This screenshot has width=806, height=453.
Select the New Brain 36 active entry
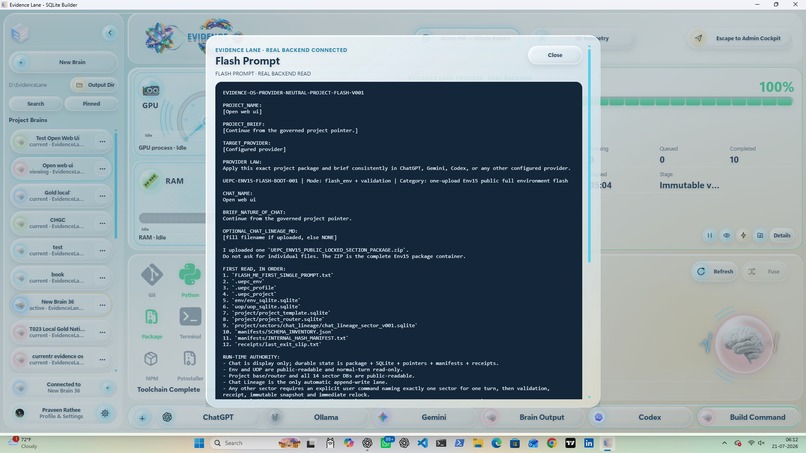click(61, 305)
